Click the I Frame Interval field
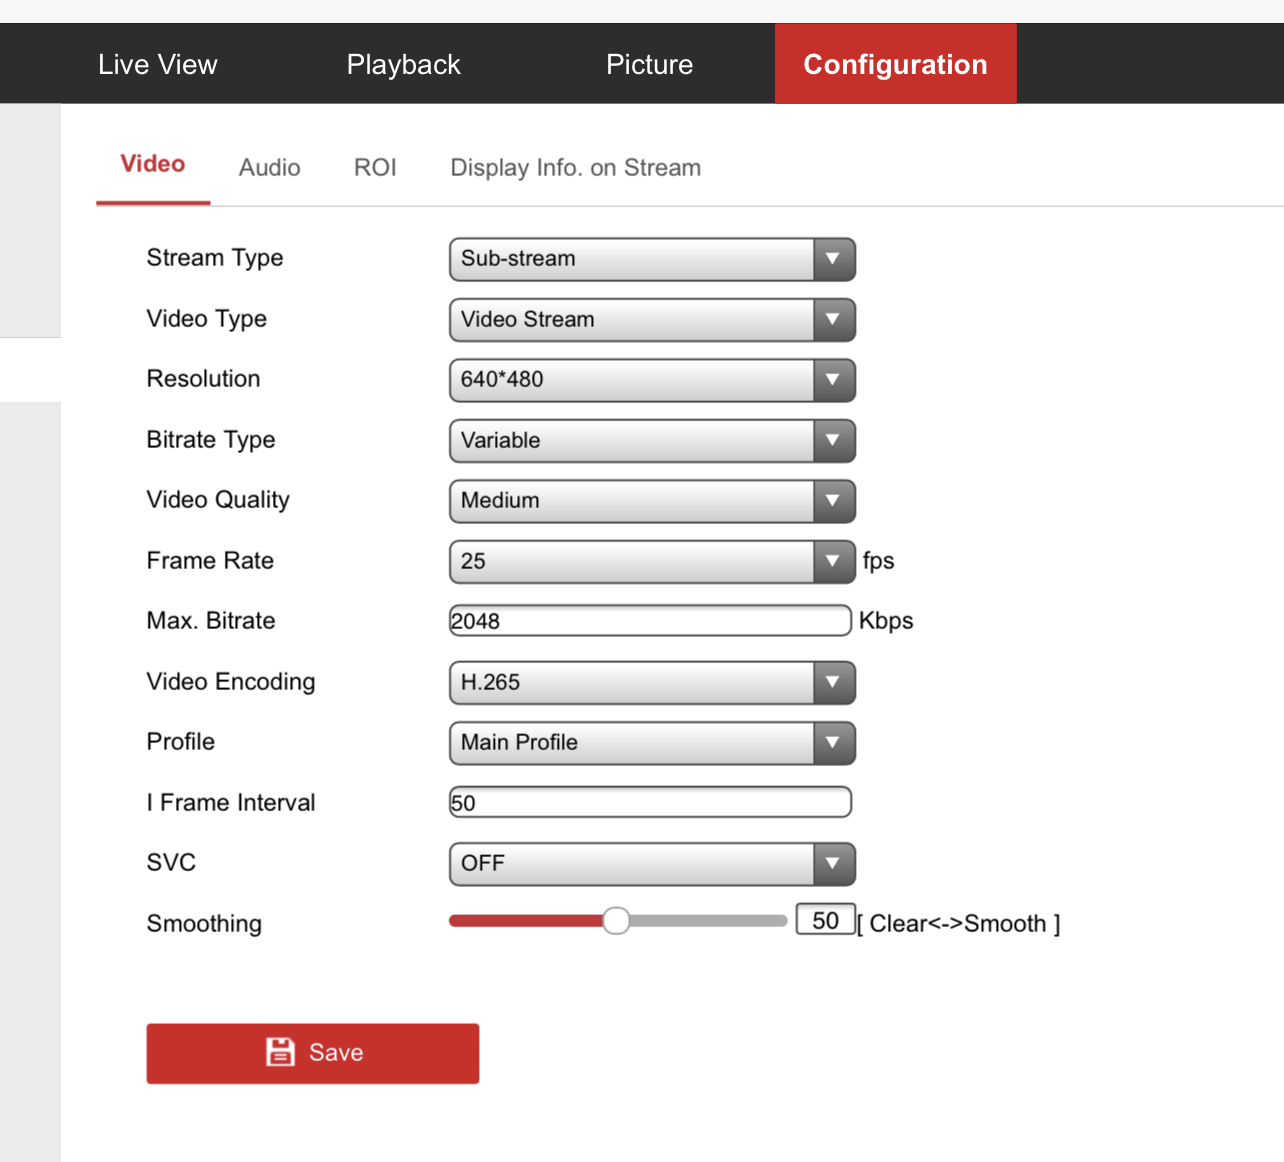Screen dimensions: 1284x1162 pyautogui.click(x=650, y=802)
